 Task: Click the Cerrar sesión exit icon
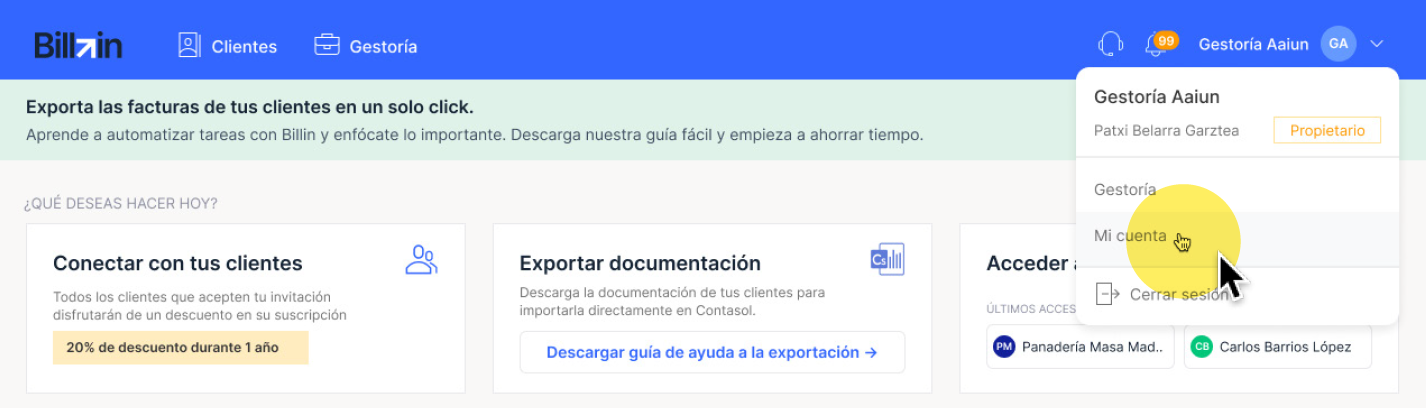click(x=1107, y=294)
